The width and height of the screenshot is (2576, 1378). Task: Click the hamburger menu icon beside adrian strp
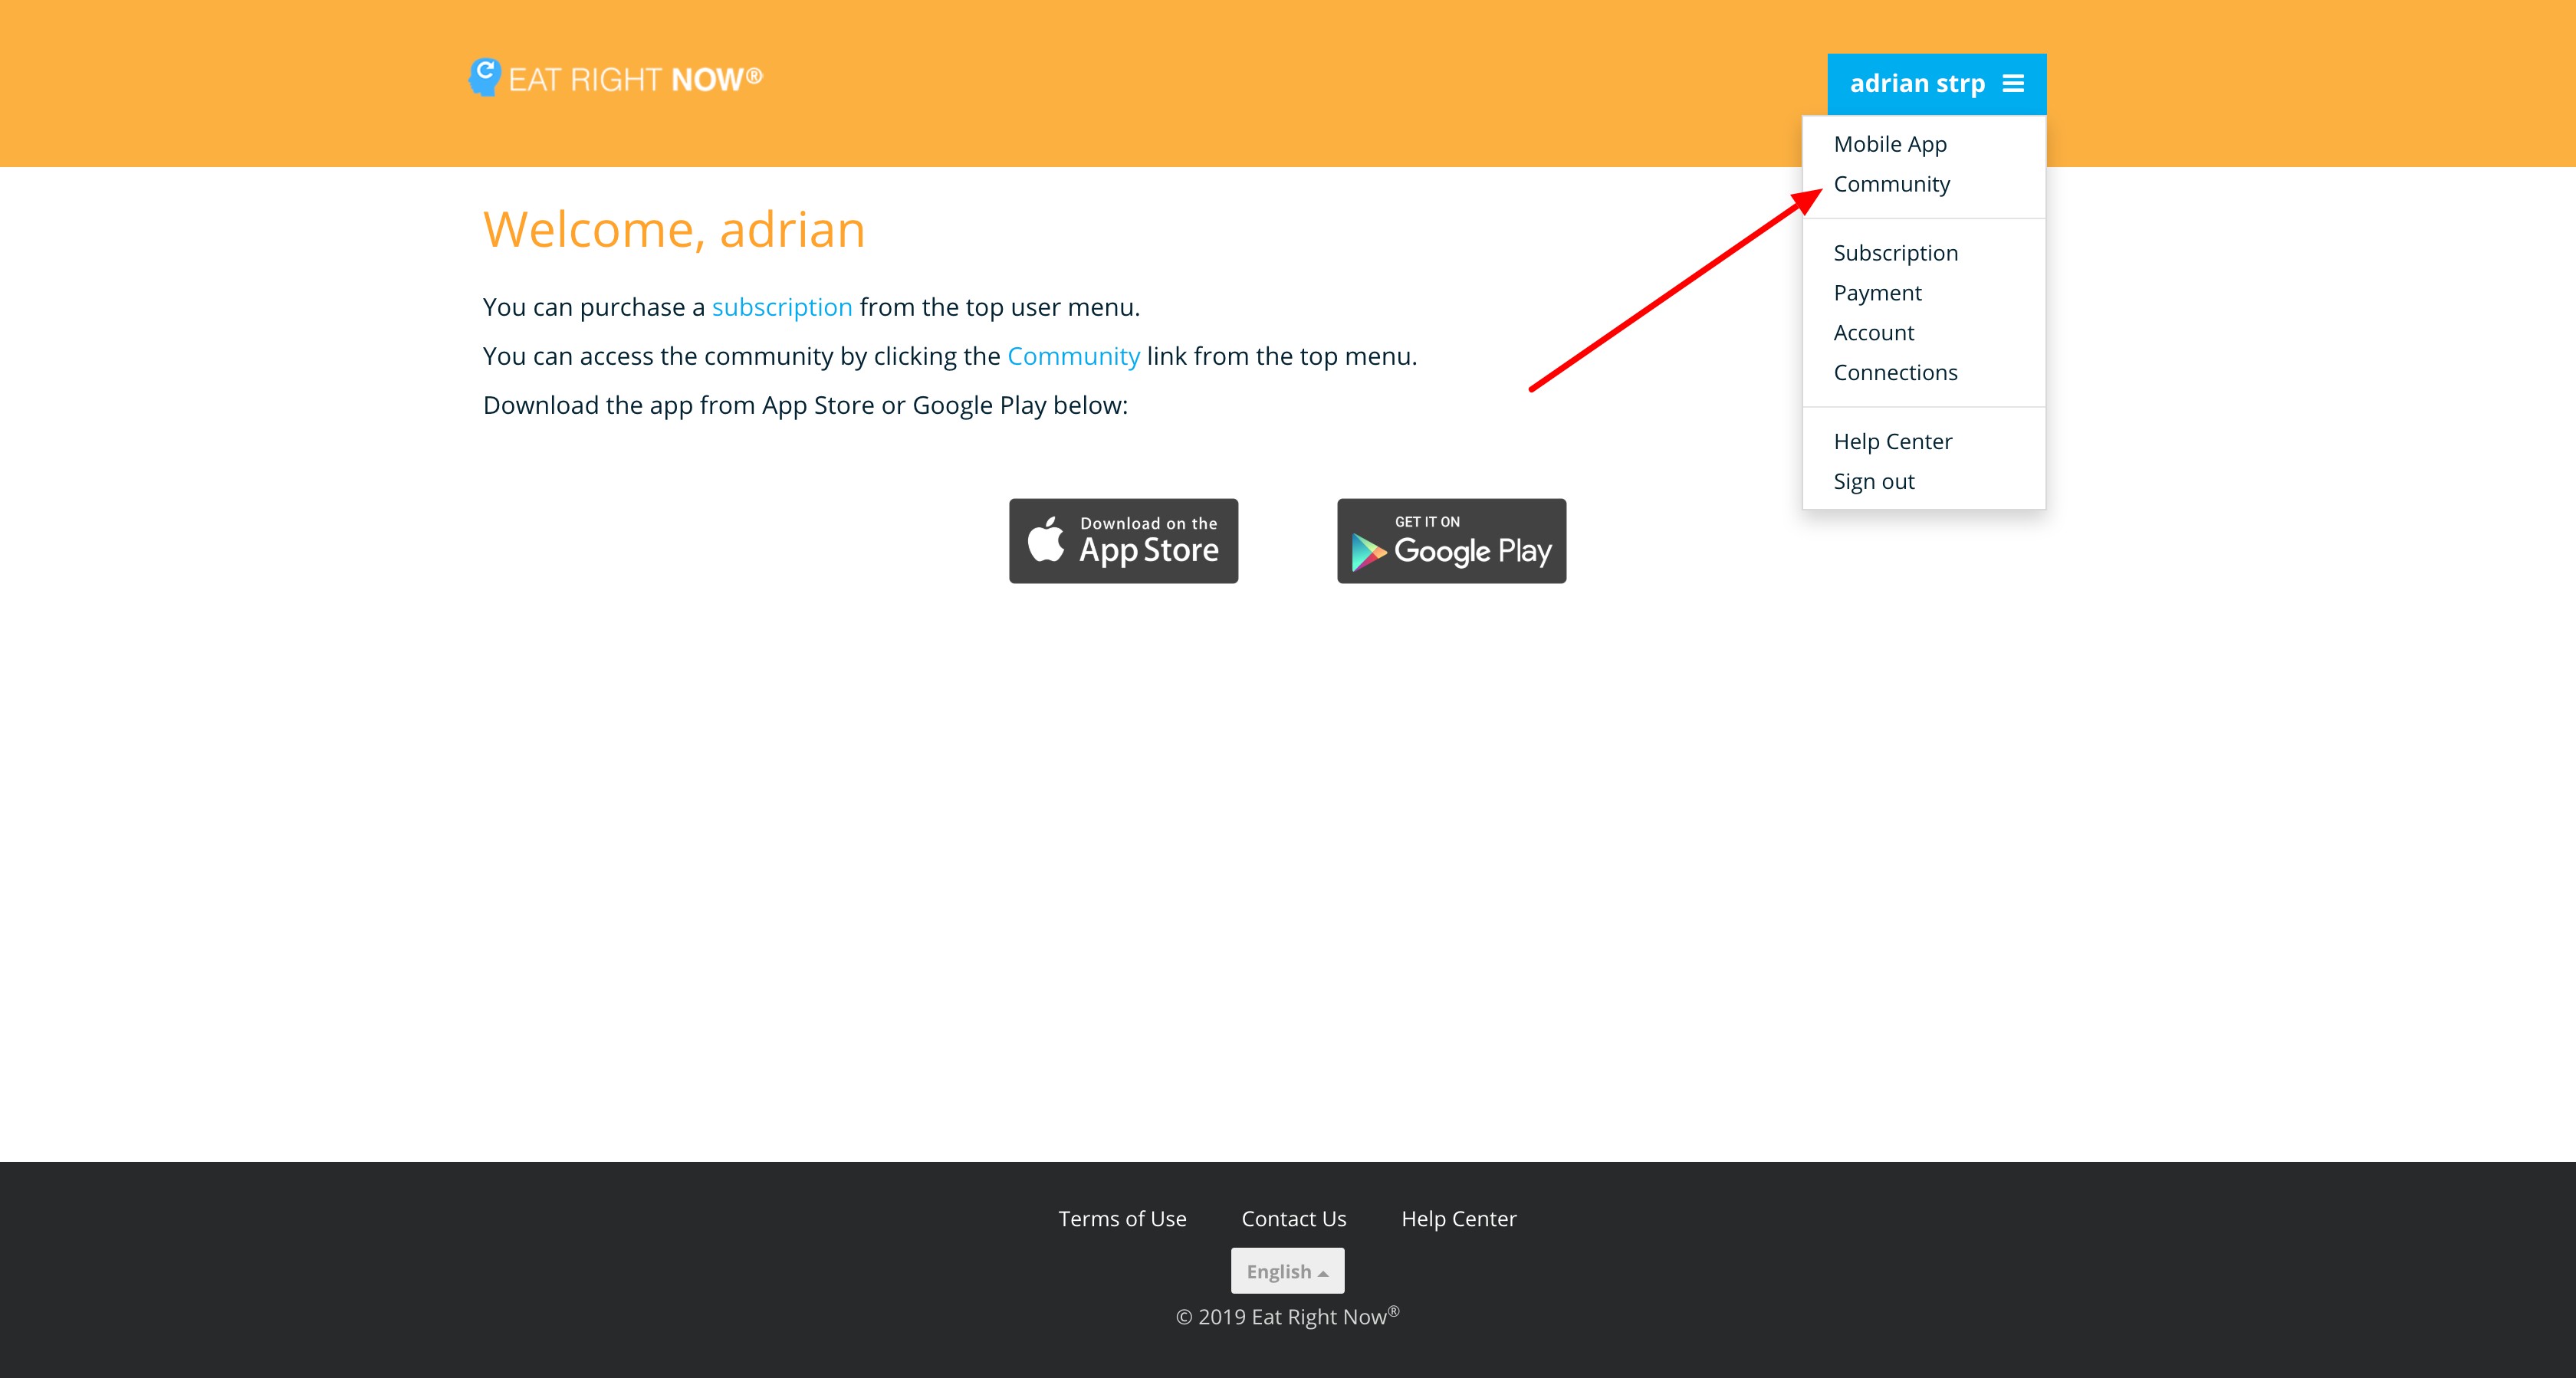pos(2013,83)
